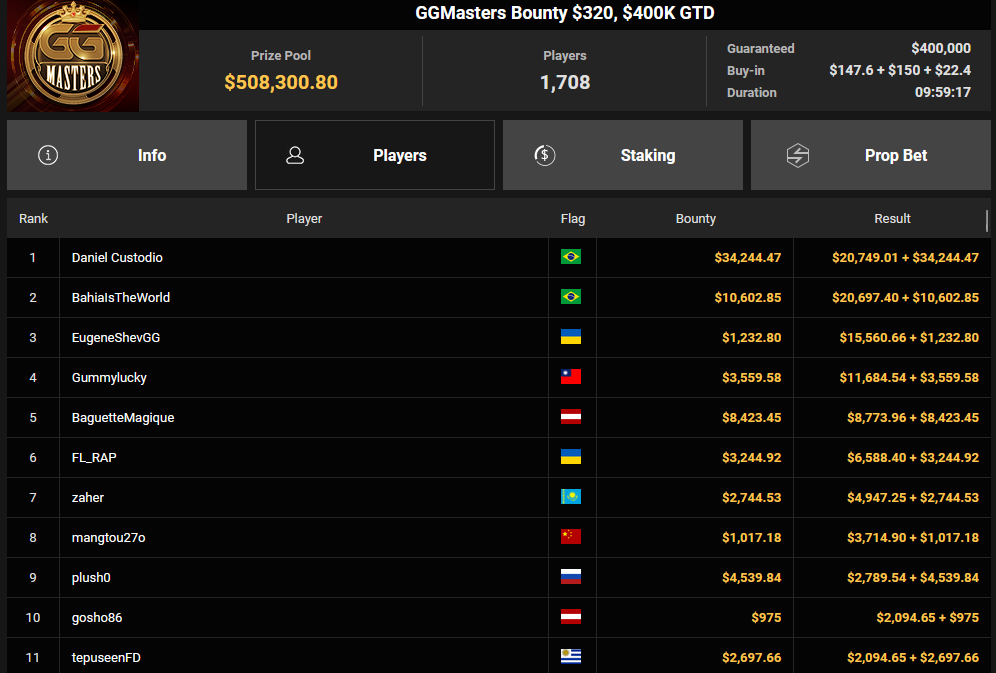Viewport: 996px width, 673px height.
Task: Click EugeneShevGG's Ukraine flag
Action: [x=570, y=336]
